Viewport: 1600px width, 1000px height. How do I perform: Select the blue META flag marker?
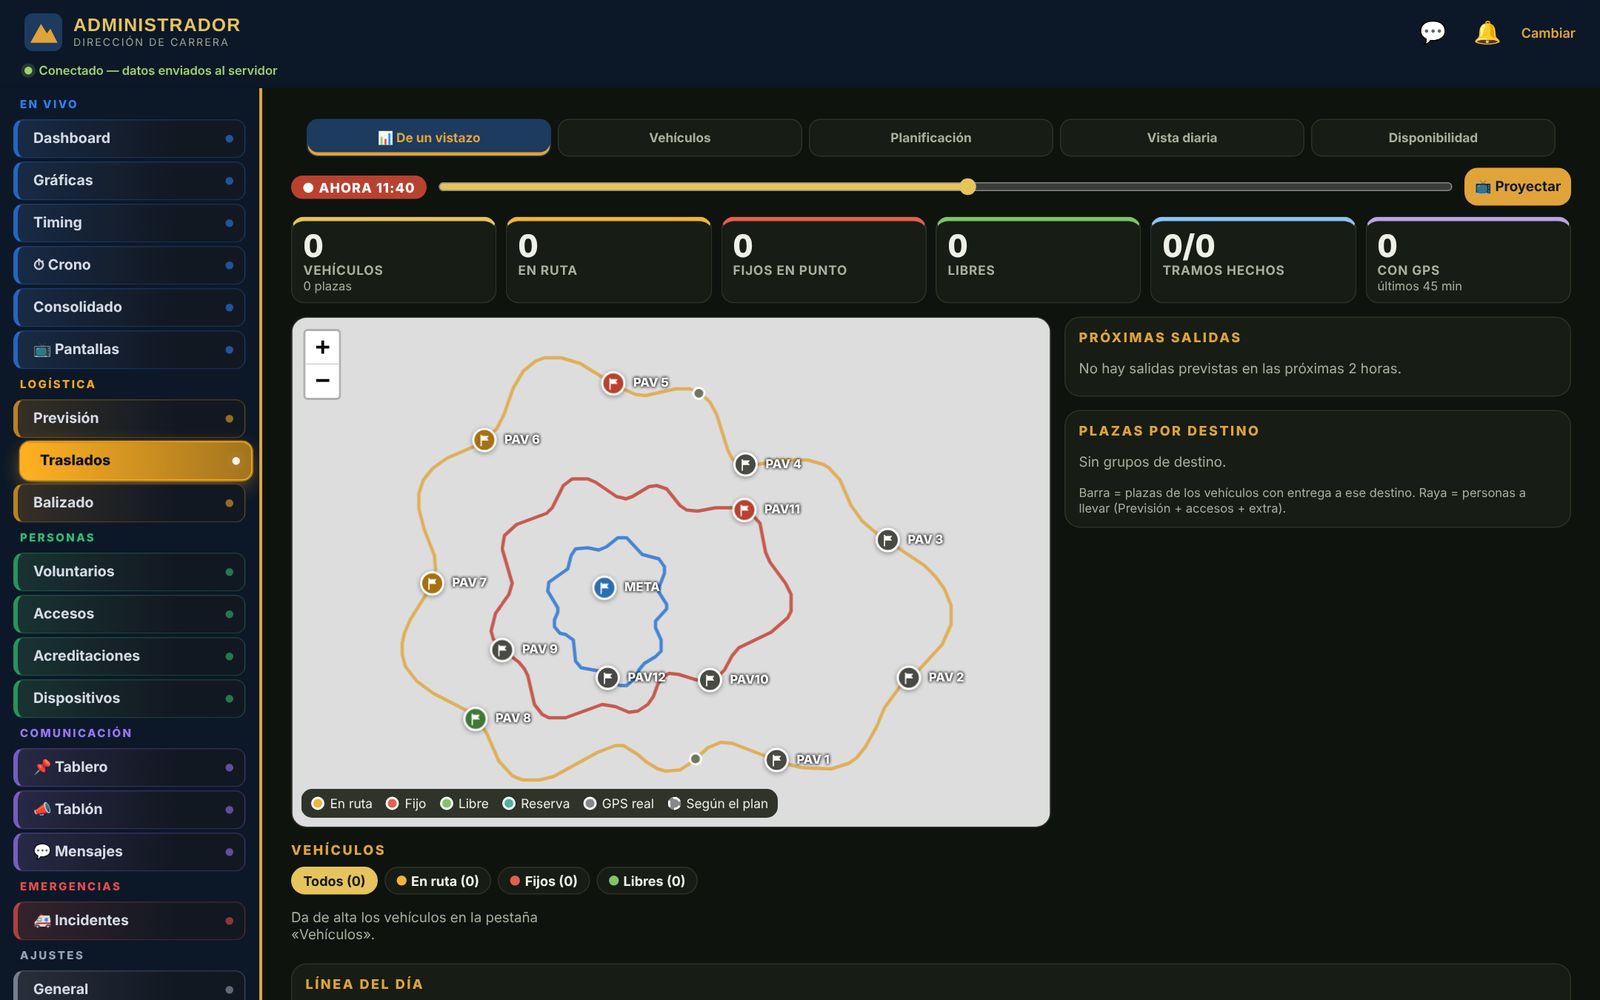[604, 587]
